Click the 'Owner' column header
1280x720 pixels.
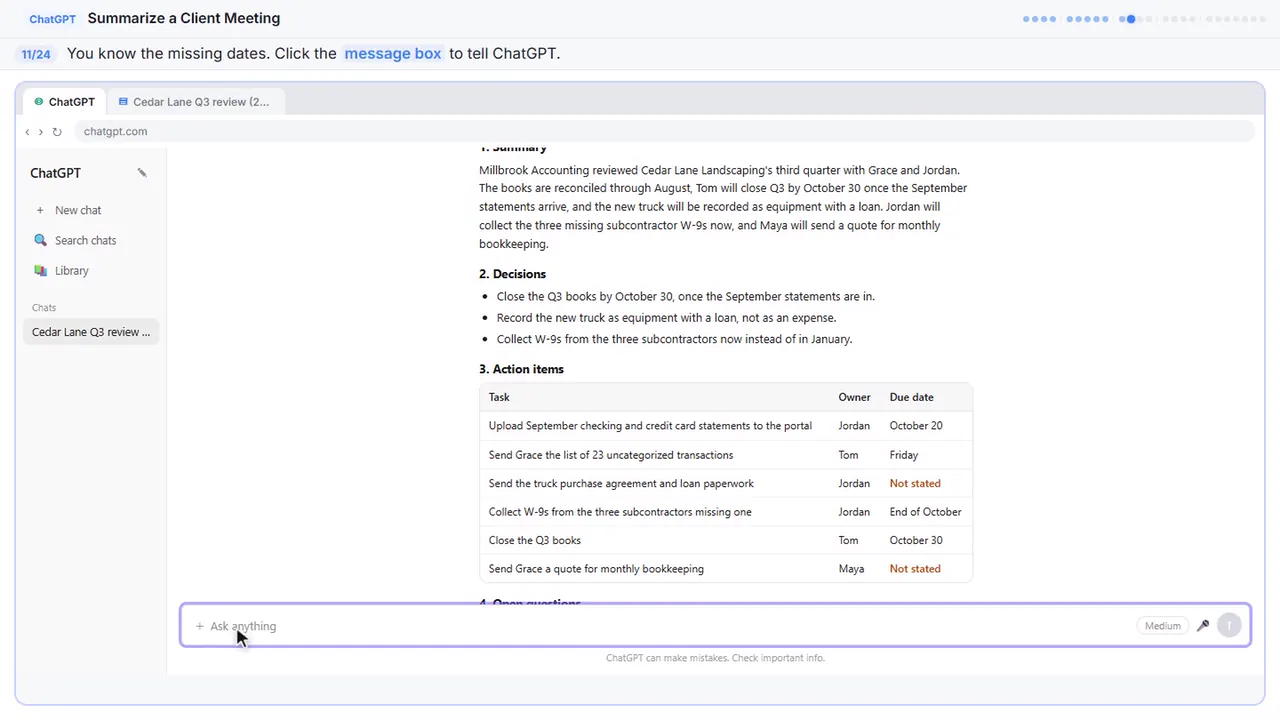click(854, 397)
